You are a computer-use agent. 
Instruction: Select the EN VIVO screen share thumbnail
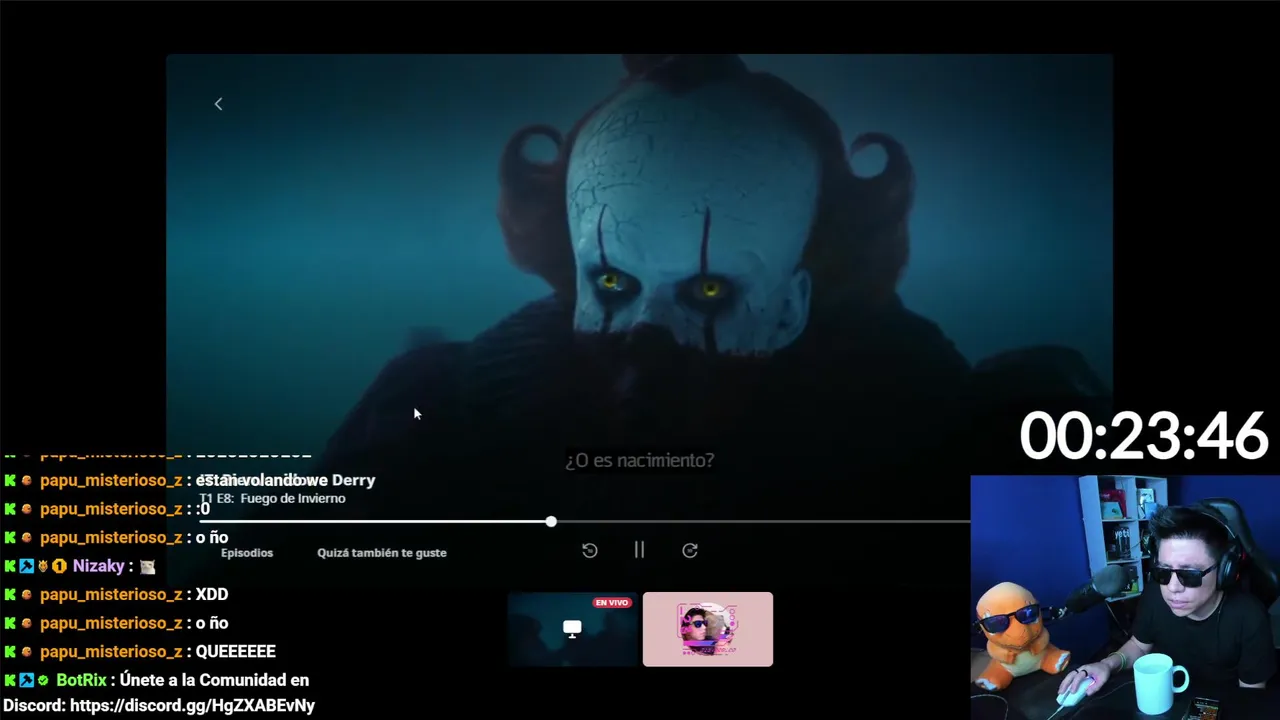tap(572, 629)
